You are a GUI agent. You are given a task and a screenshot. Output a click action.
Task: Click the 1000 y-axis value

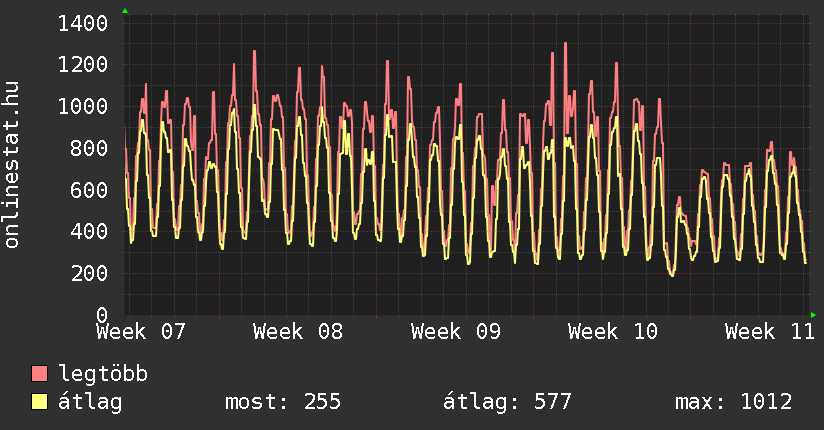(84, 106)
